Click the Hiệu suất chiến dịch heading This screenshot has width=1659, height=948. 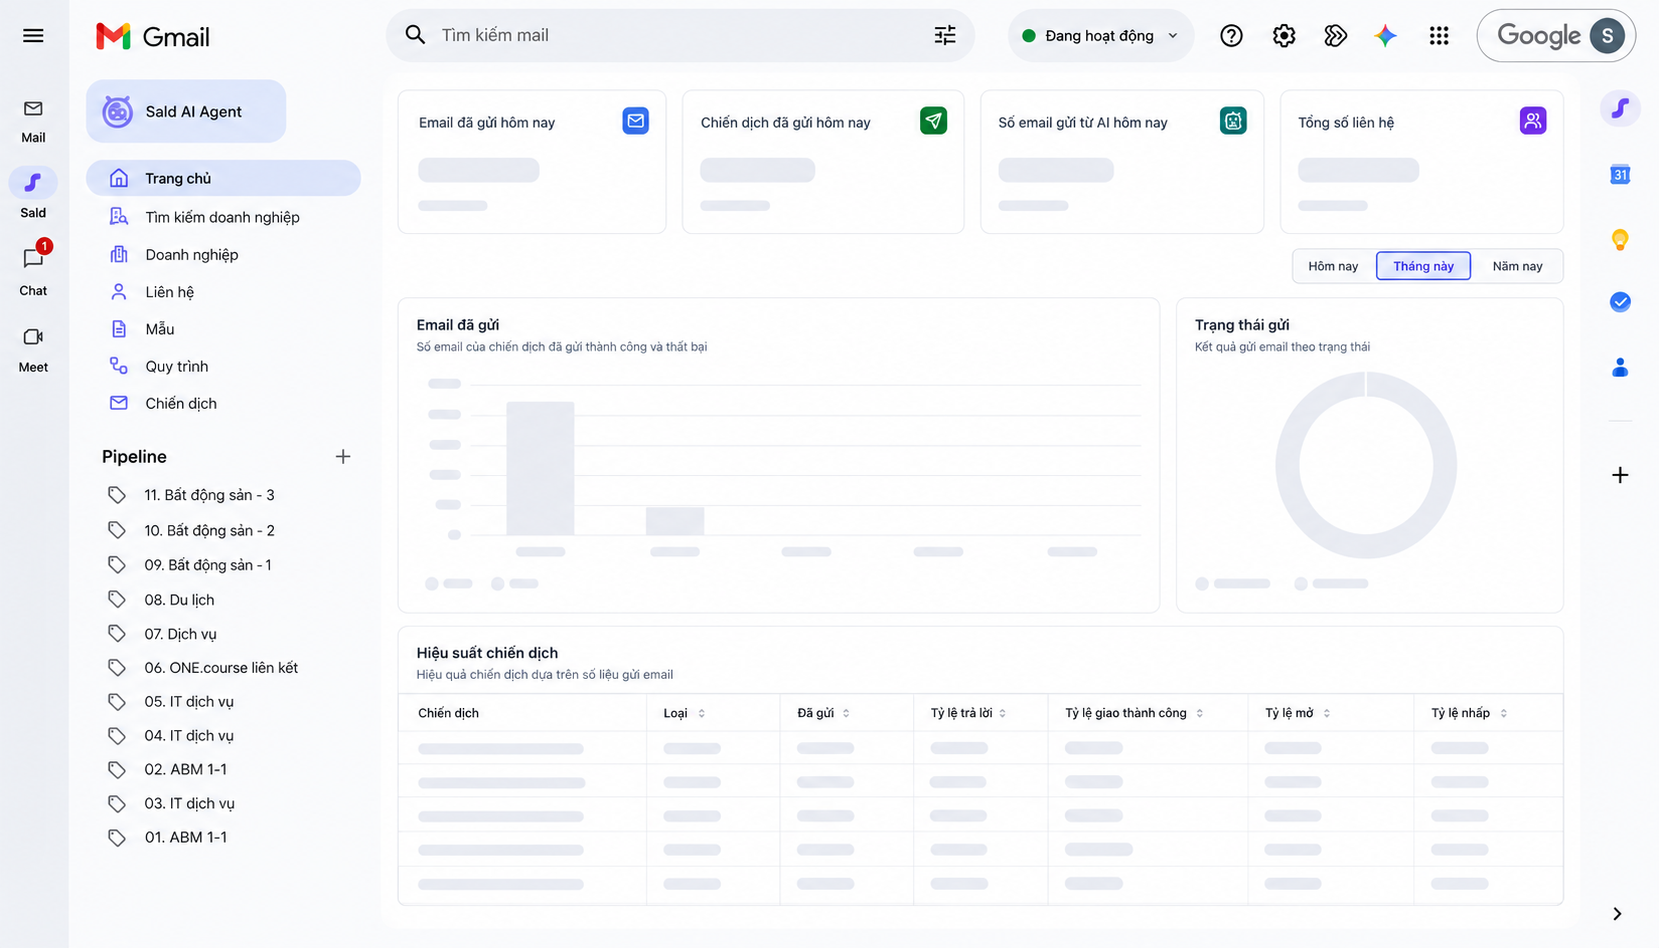click(487, 653)
